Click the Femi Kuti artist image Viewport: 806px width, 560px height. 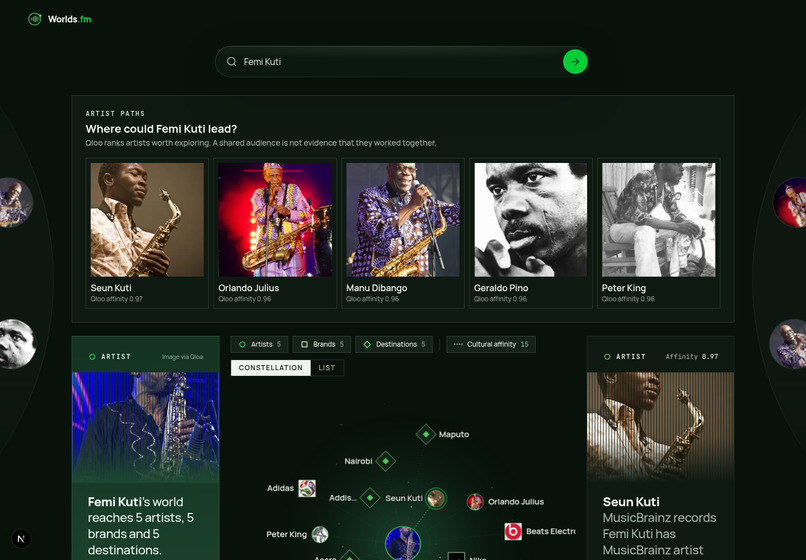pyautogui.click(x=145, y=427)
